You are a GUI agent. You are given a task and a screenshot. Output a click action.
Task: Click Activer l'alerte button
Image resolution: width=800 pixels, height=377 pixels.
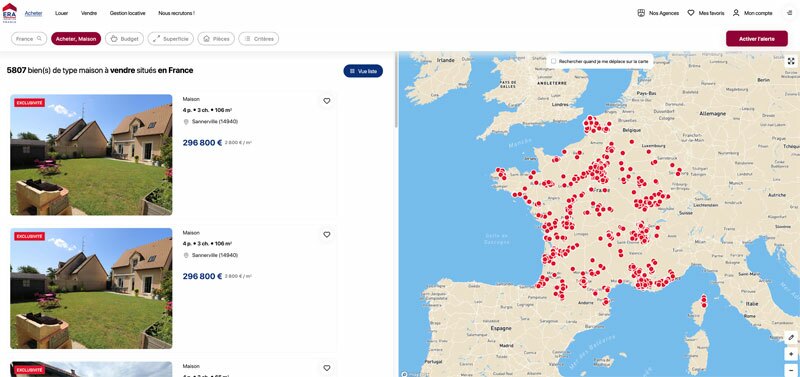757,39
